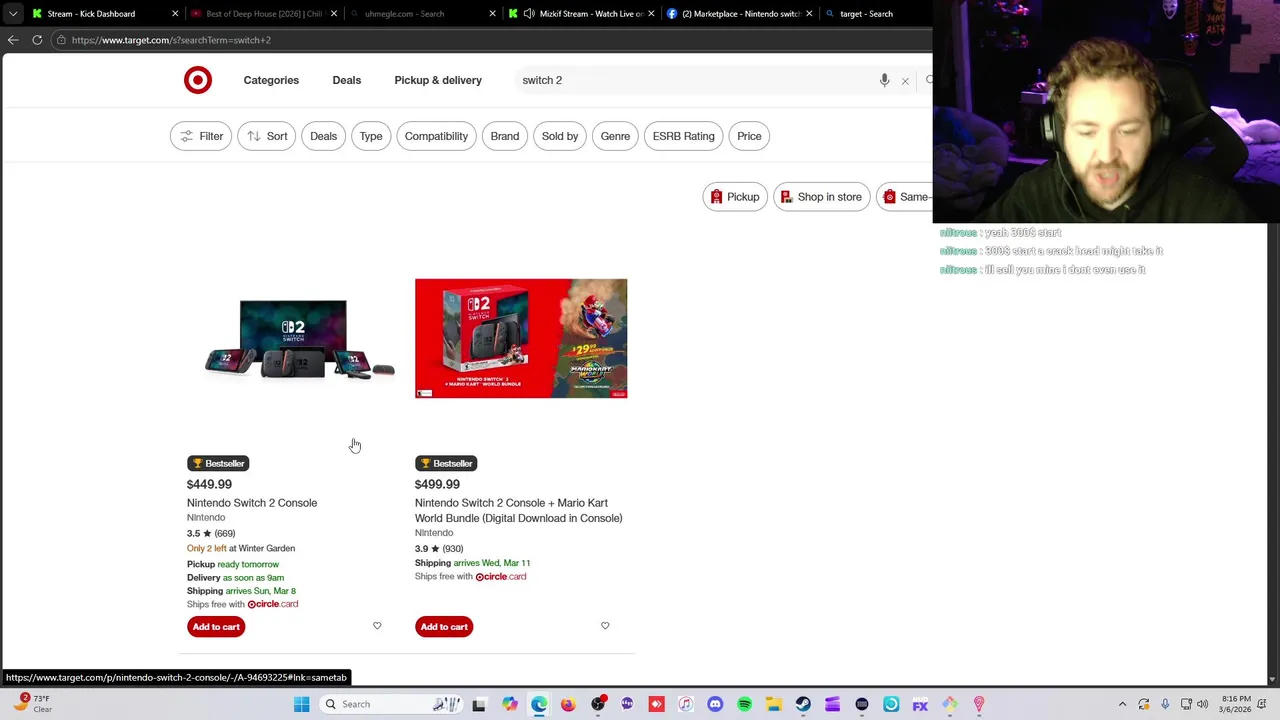
Task: Open clock and date at 8:16 PM
Action: coord(1236,704)
